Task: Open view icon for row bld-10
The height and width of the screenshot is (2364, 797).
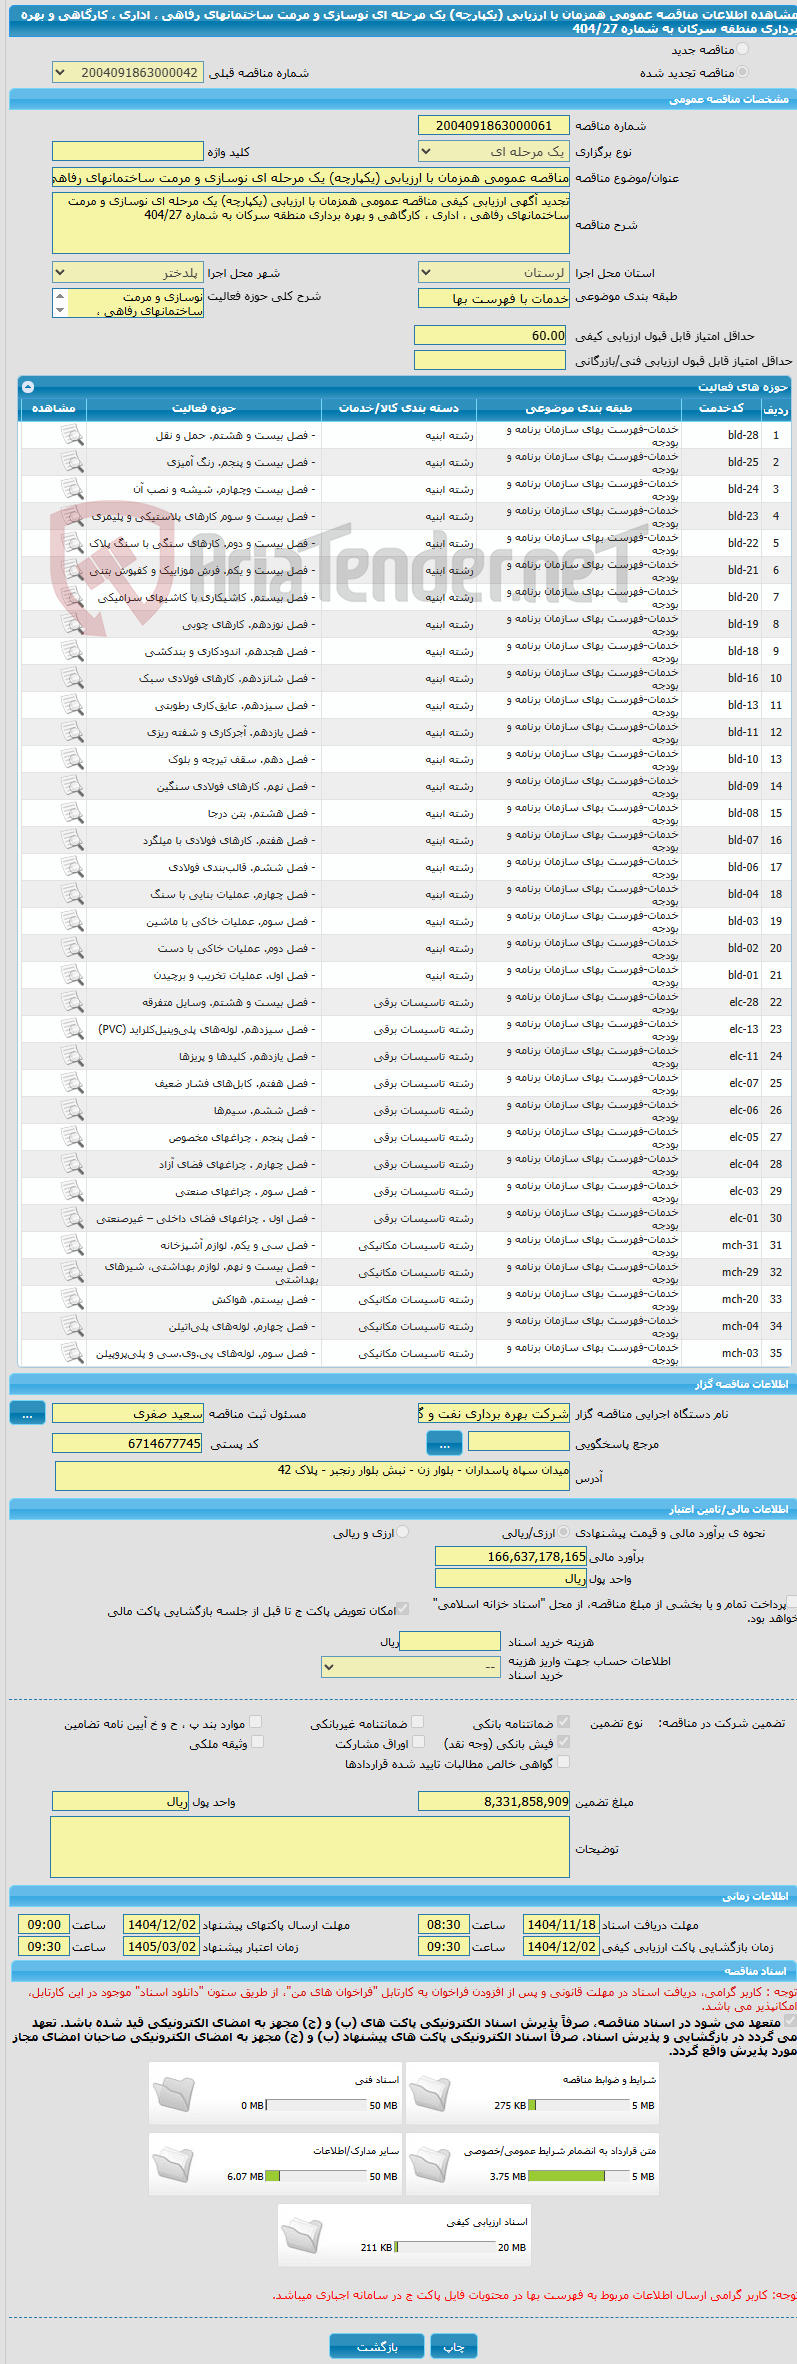Action: [x=72, y=759]
